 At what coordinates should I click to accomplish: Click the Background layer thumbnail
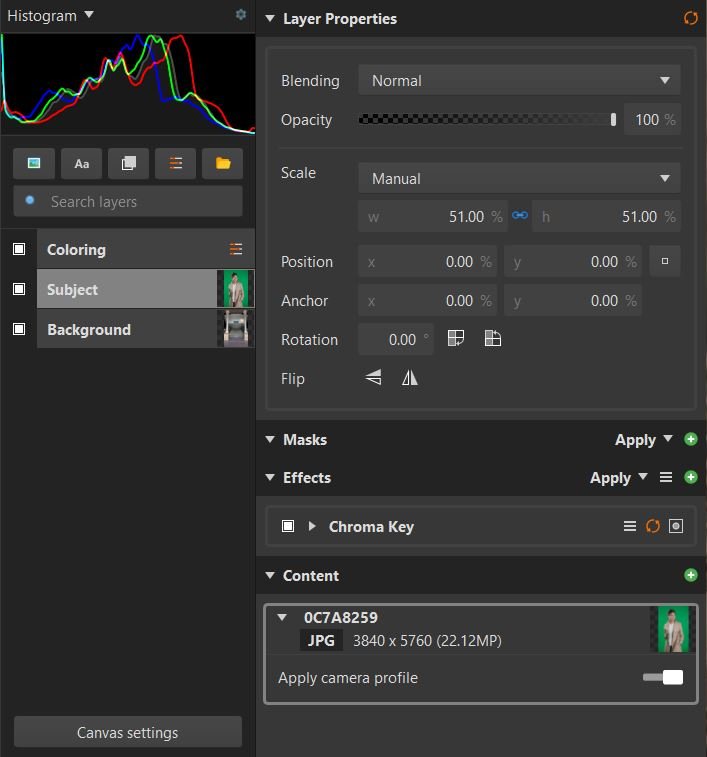pyautogui.click(x=236, y=329)
